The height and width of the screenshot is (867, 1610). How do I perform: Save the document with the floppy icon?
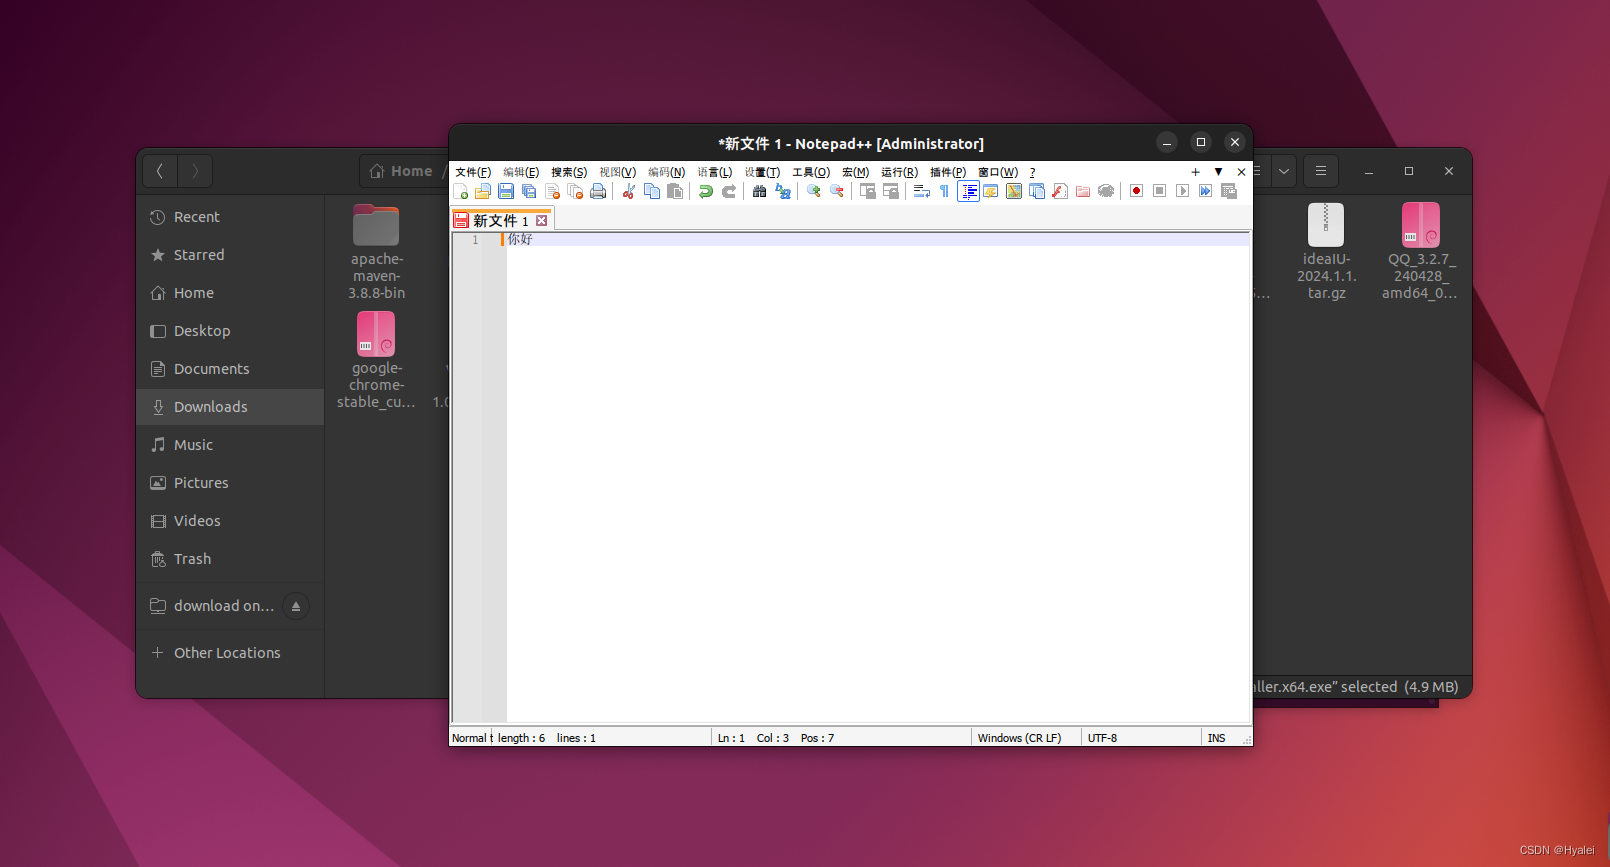[x=506, y=191]
